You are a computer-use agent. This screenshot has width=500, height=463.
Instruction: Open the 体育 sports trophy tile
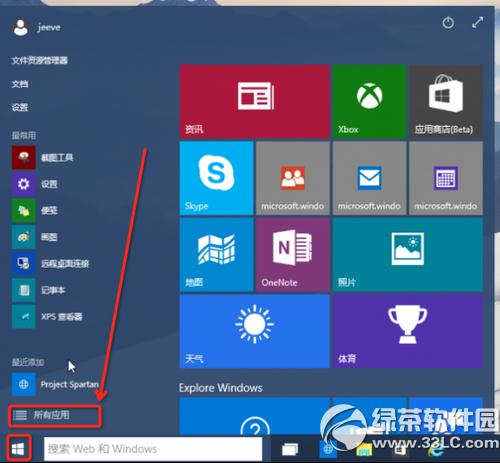pos(408,331)
